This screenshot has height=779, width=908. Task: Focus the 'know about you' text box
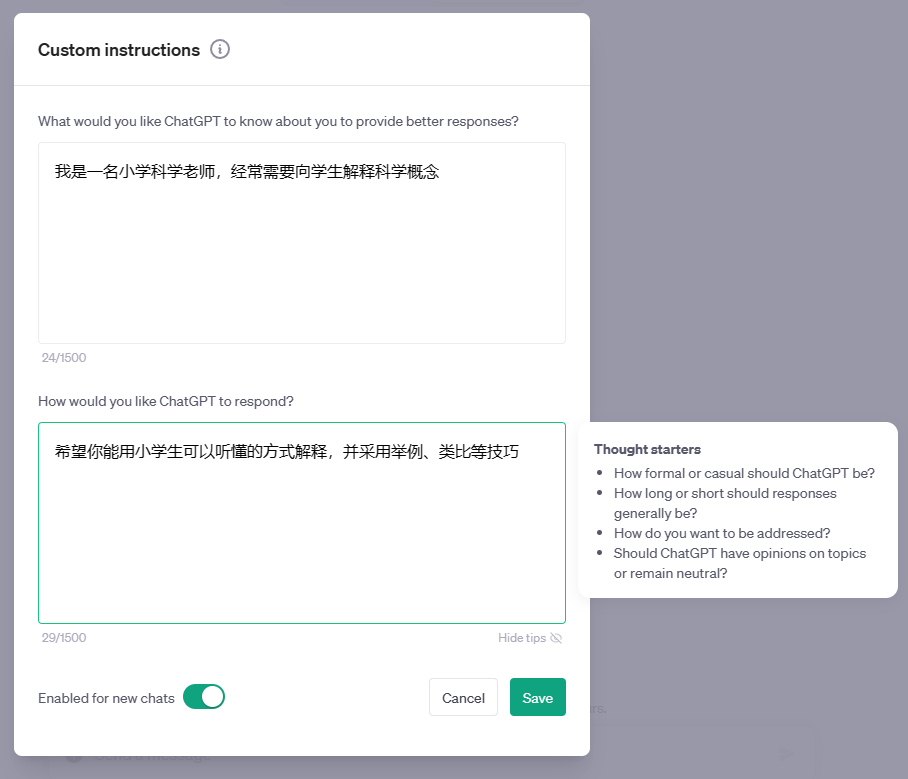[301, 260]
